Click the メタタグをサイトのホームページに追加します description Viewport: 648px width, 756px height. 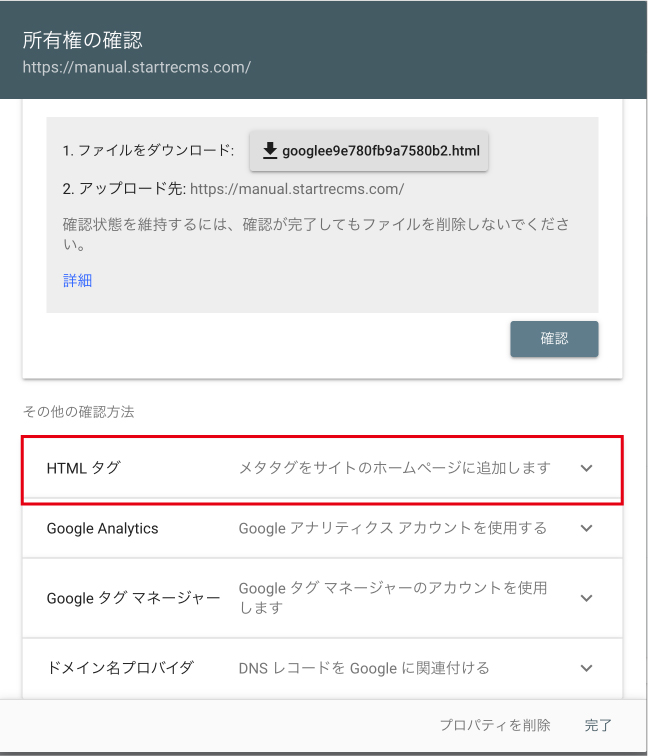point(394,468)
